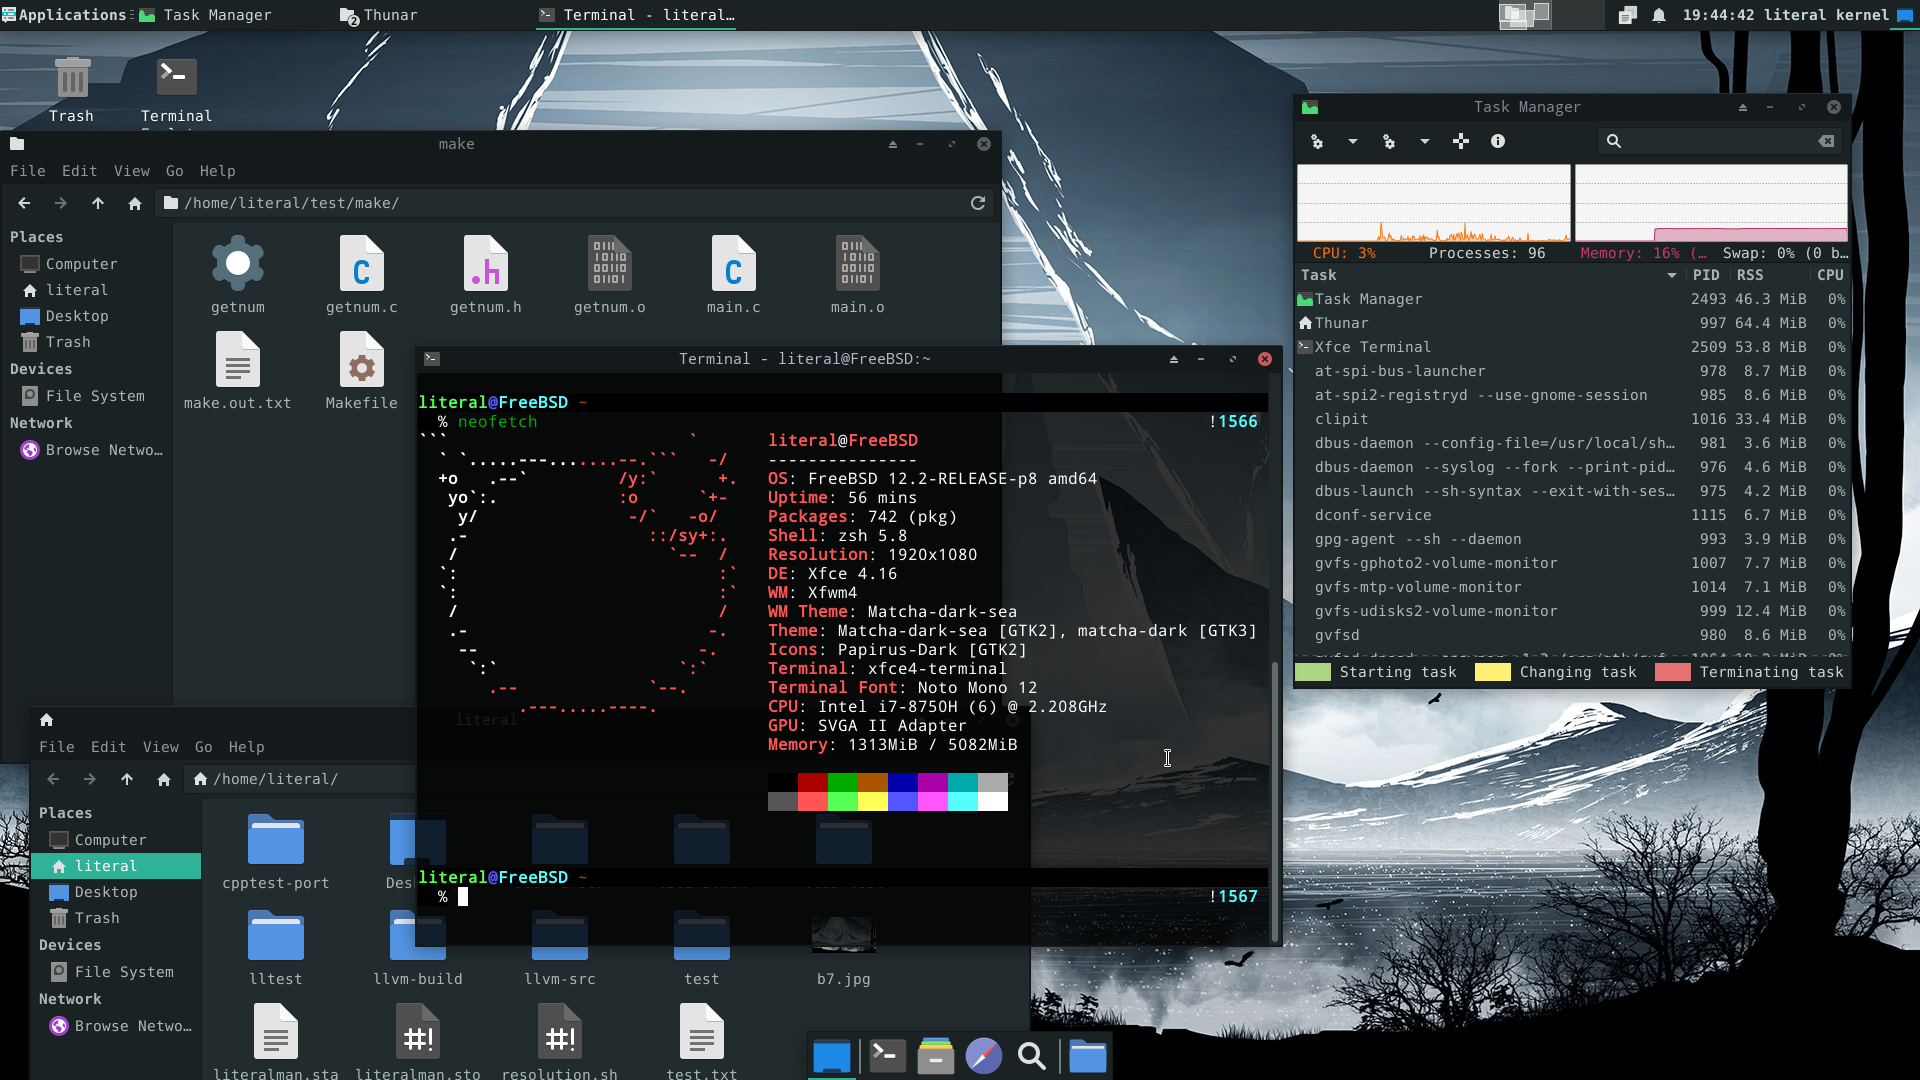This screenshot has height=1080, width=1920.
Task: Click the Terminal window vertical scrollbar
Action: click(1274, 800)
